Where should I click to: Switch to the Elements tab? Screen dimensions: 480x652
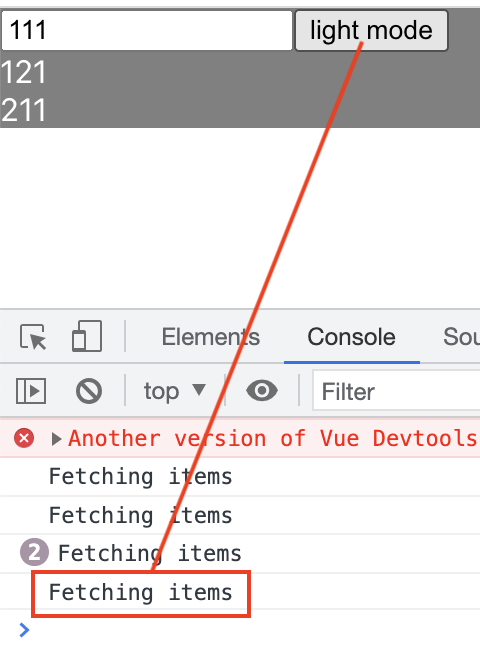[x=210, y=337]
